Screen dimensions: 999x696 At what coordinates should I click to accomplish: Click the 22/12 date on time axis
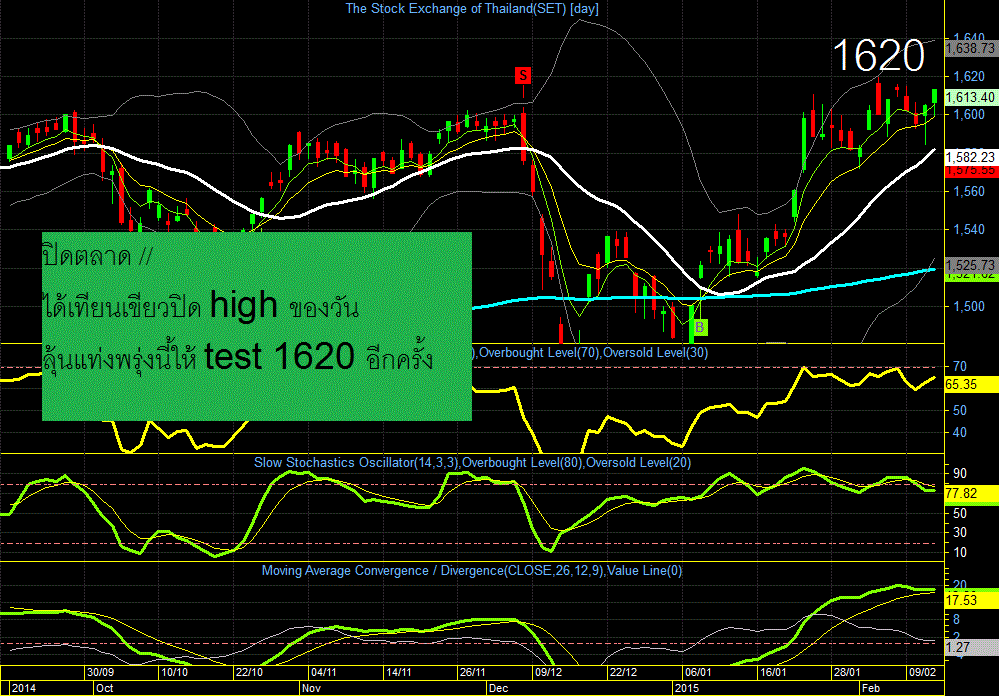pyautogui.click(x=622, y=672)
